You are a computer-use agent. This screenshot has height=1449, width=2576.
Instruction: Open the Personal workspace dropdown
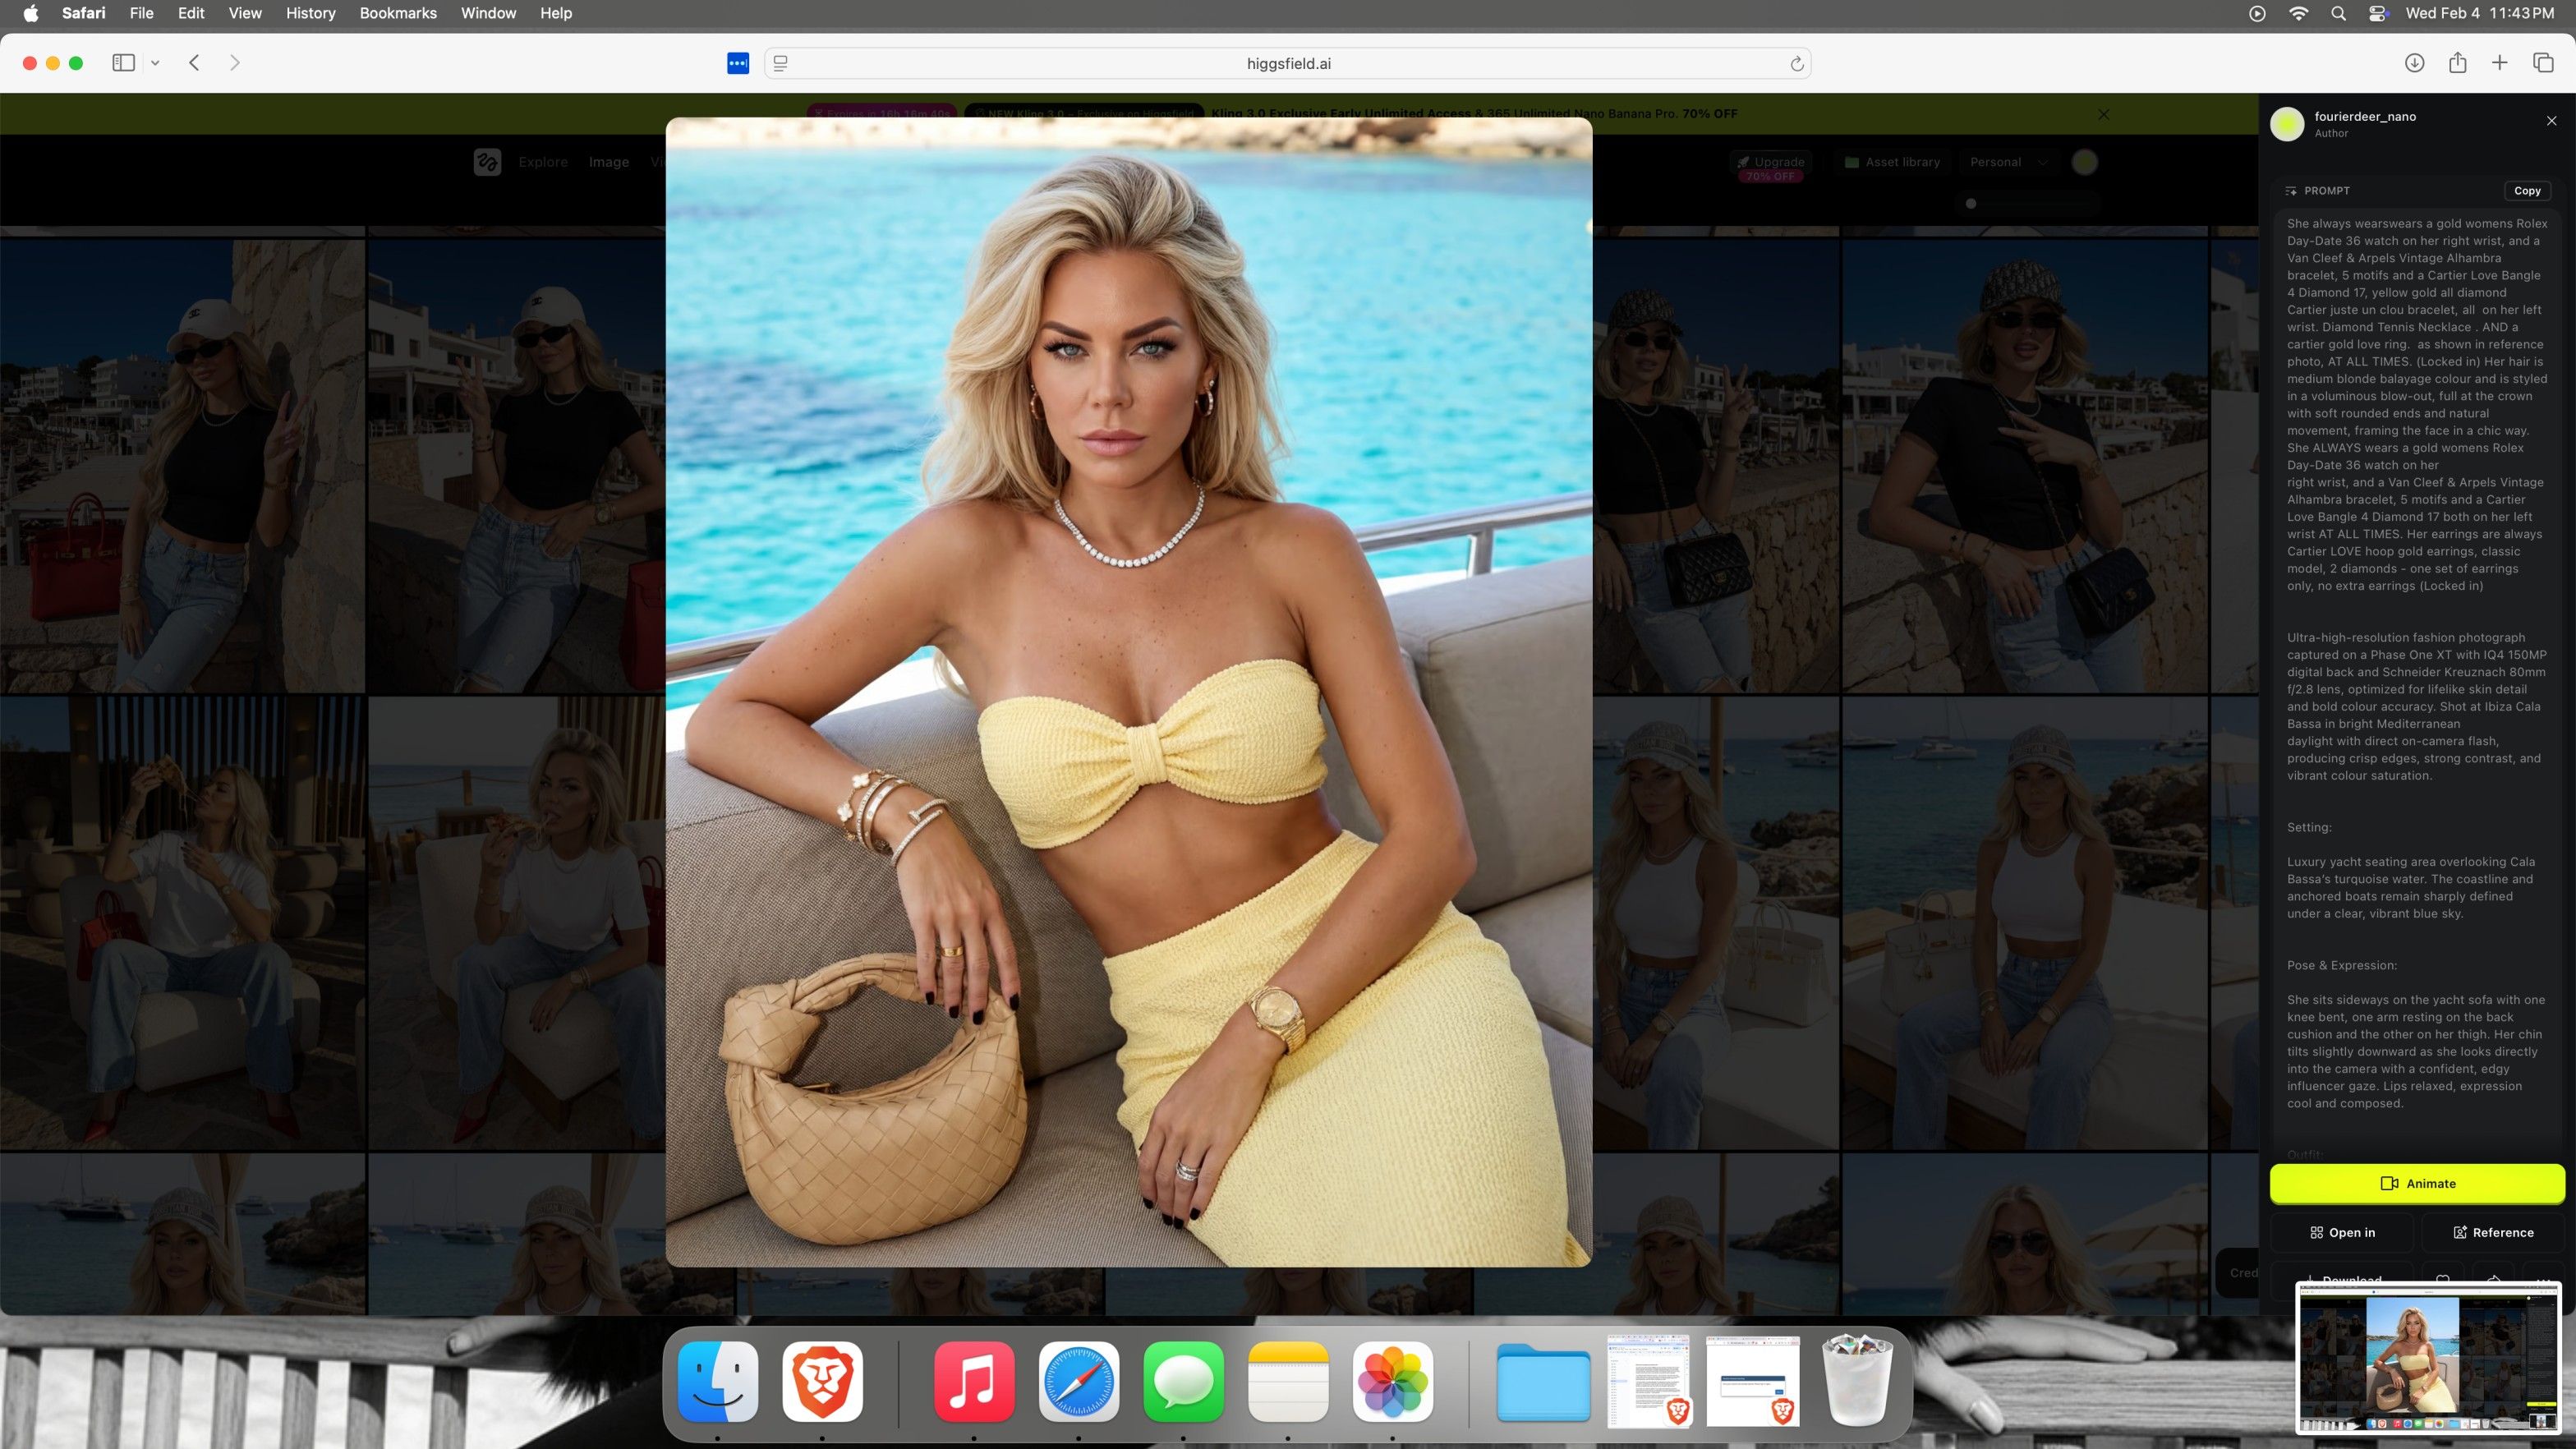[x=2008, y=162]
